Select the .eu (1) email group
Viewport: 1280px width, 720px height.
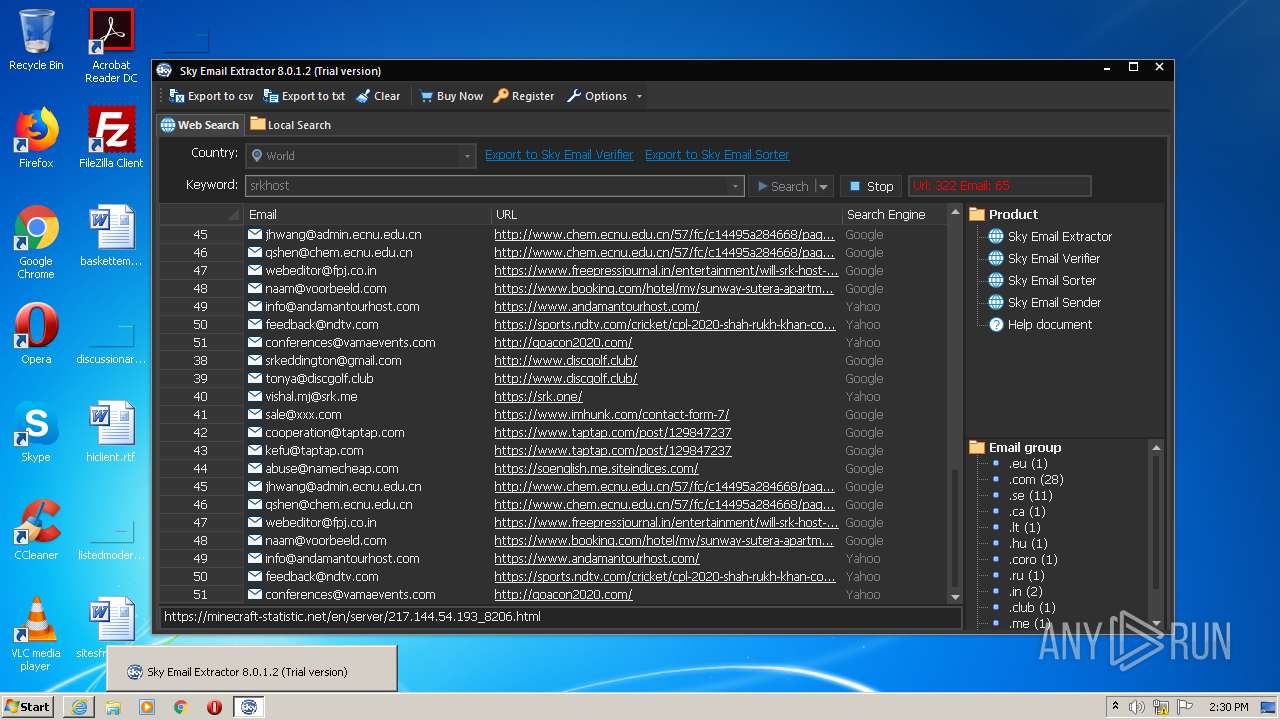[x=1027, y=464]
